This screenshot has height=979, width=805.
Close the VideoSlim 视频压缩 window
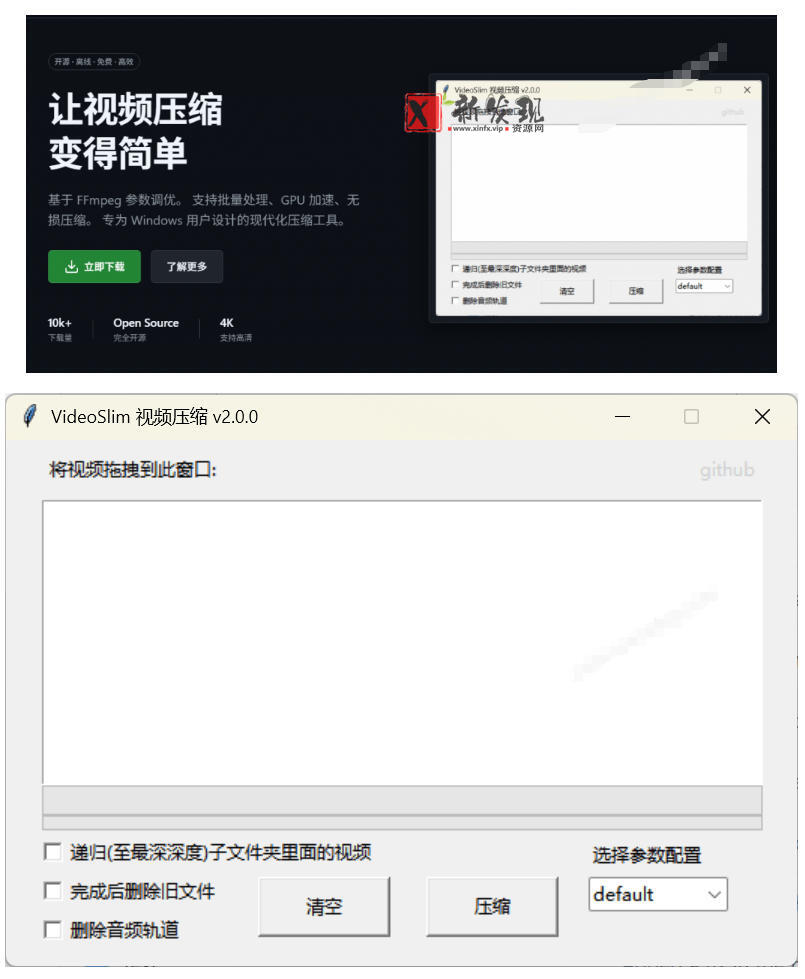pyautogui.click(x=762, y=416)
